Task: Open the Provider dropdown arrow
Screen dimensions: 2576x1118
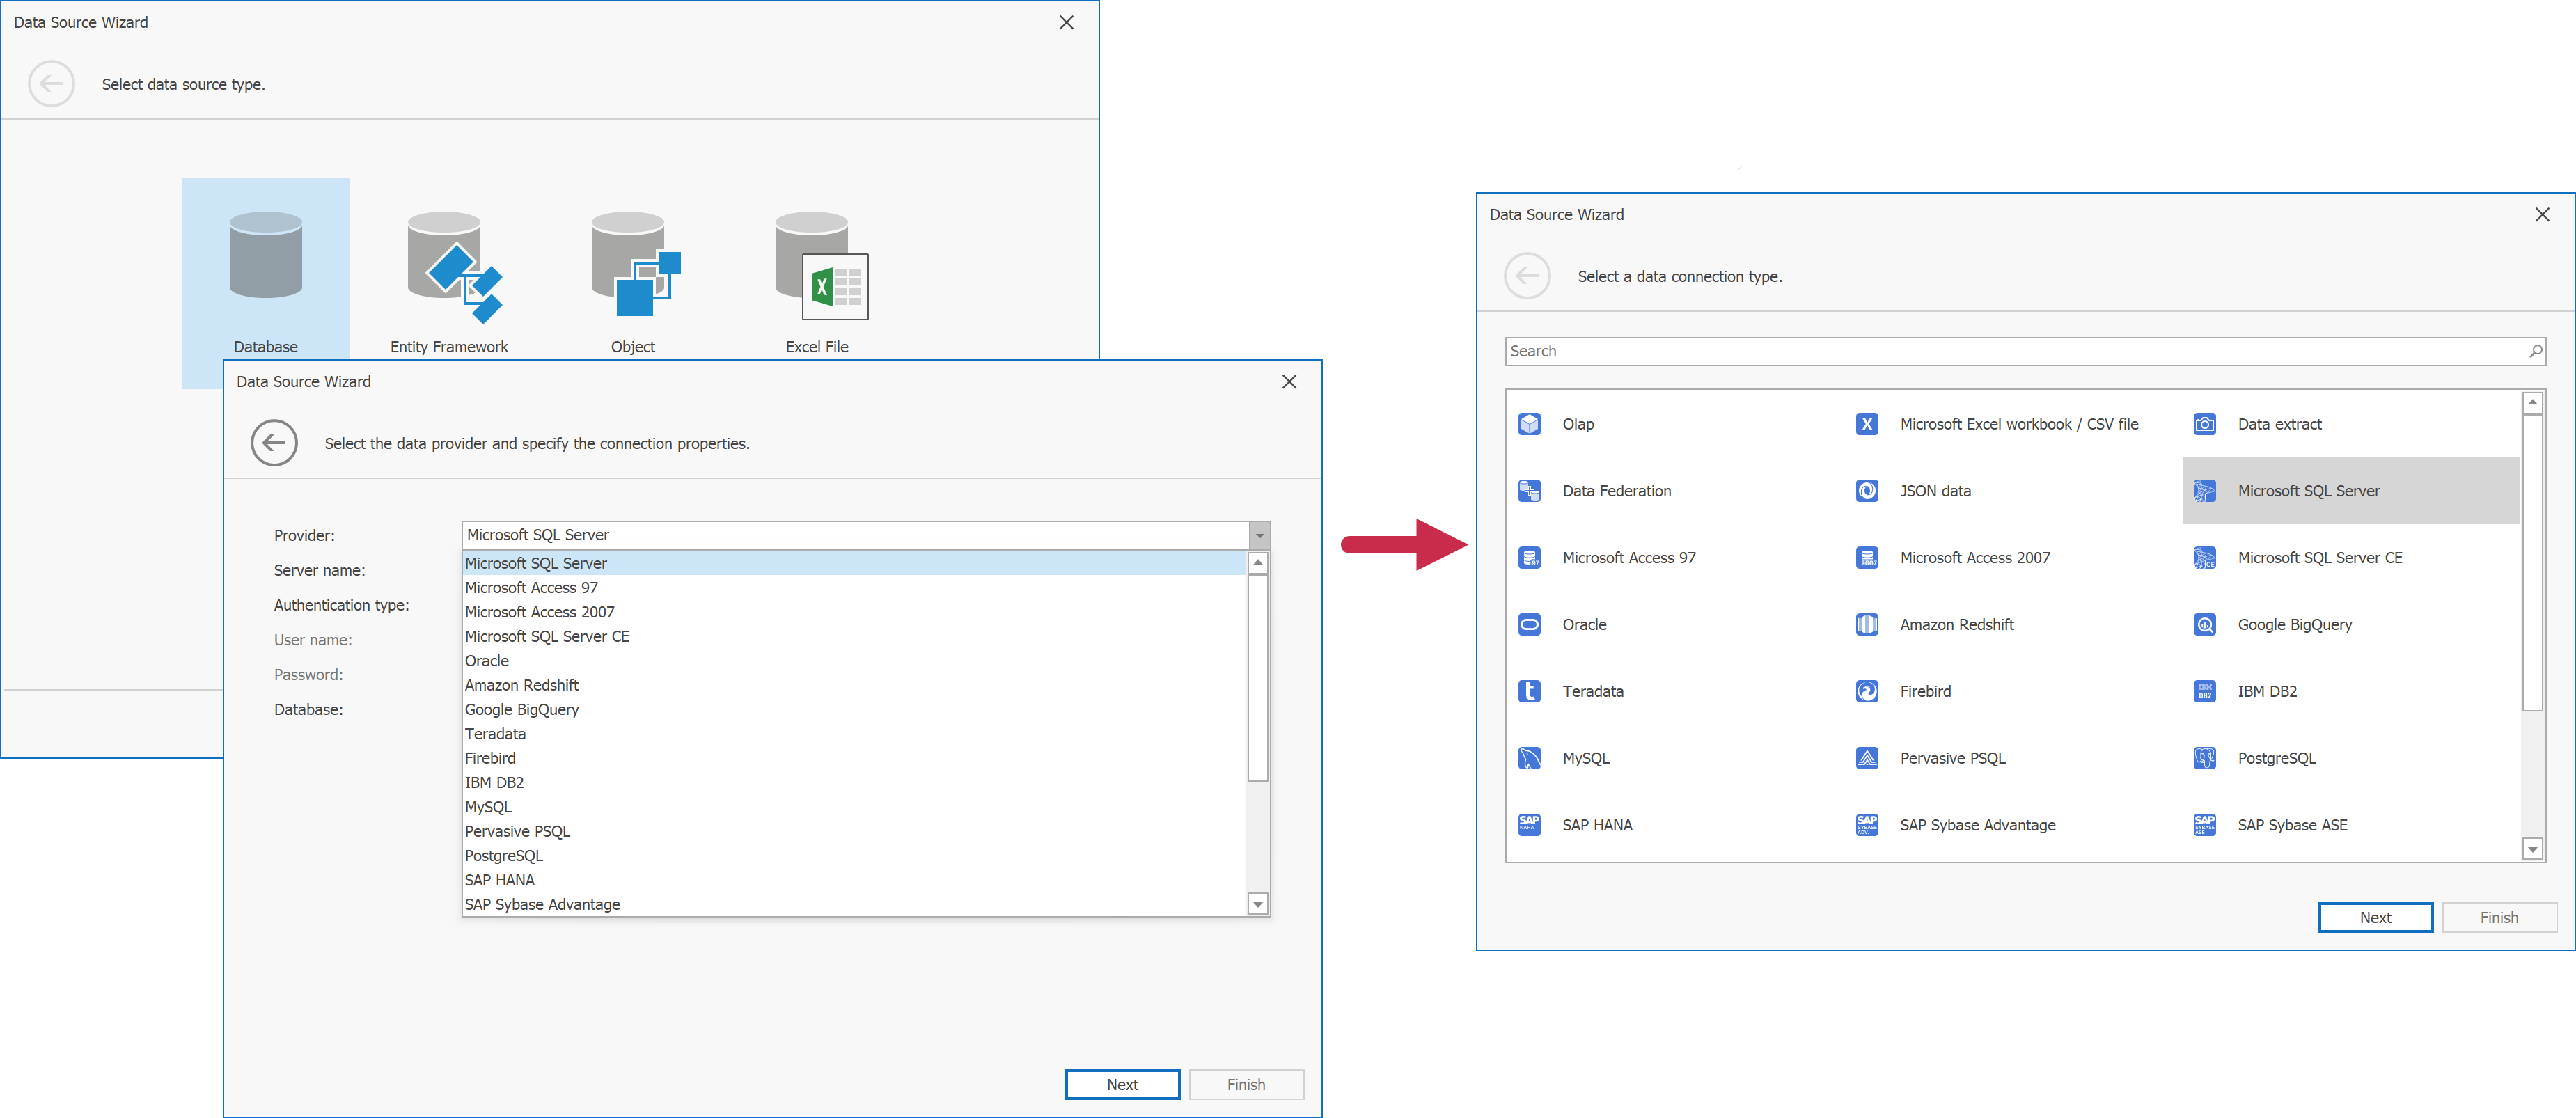Action: (x=1259, y=535)
